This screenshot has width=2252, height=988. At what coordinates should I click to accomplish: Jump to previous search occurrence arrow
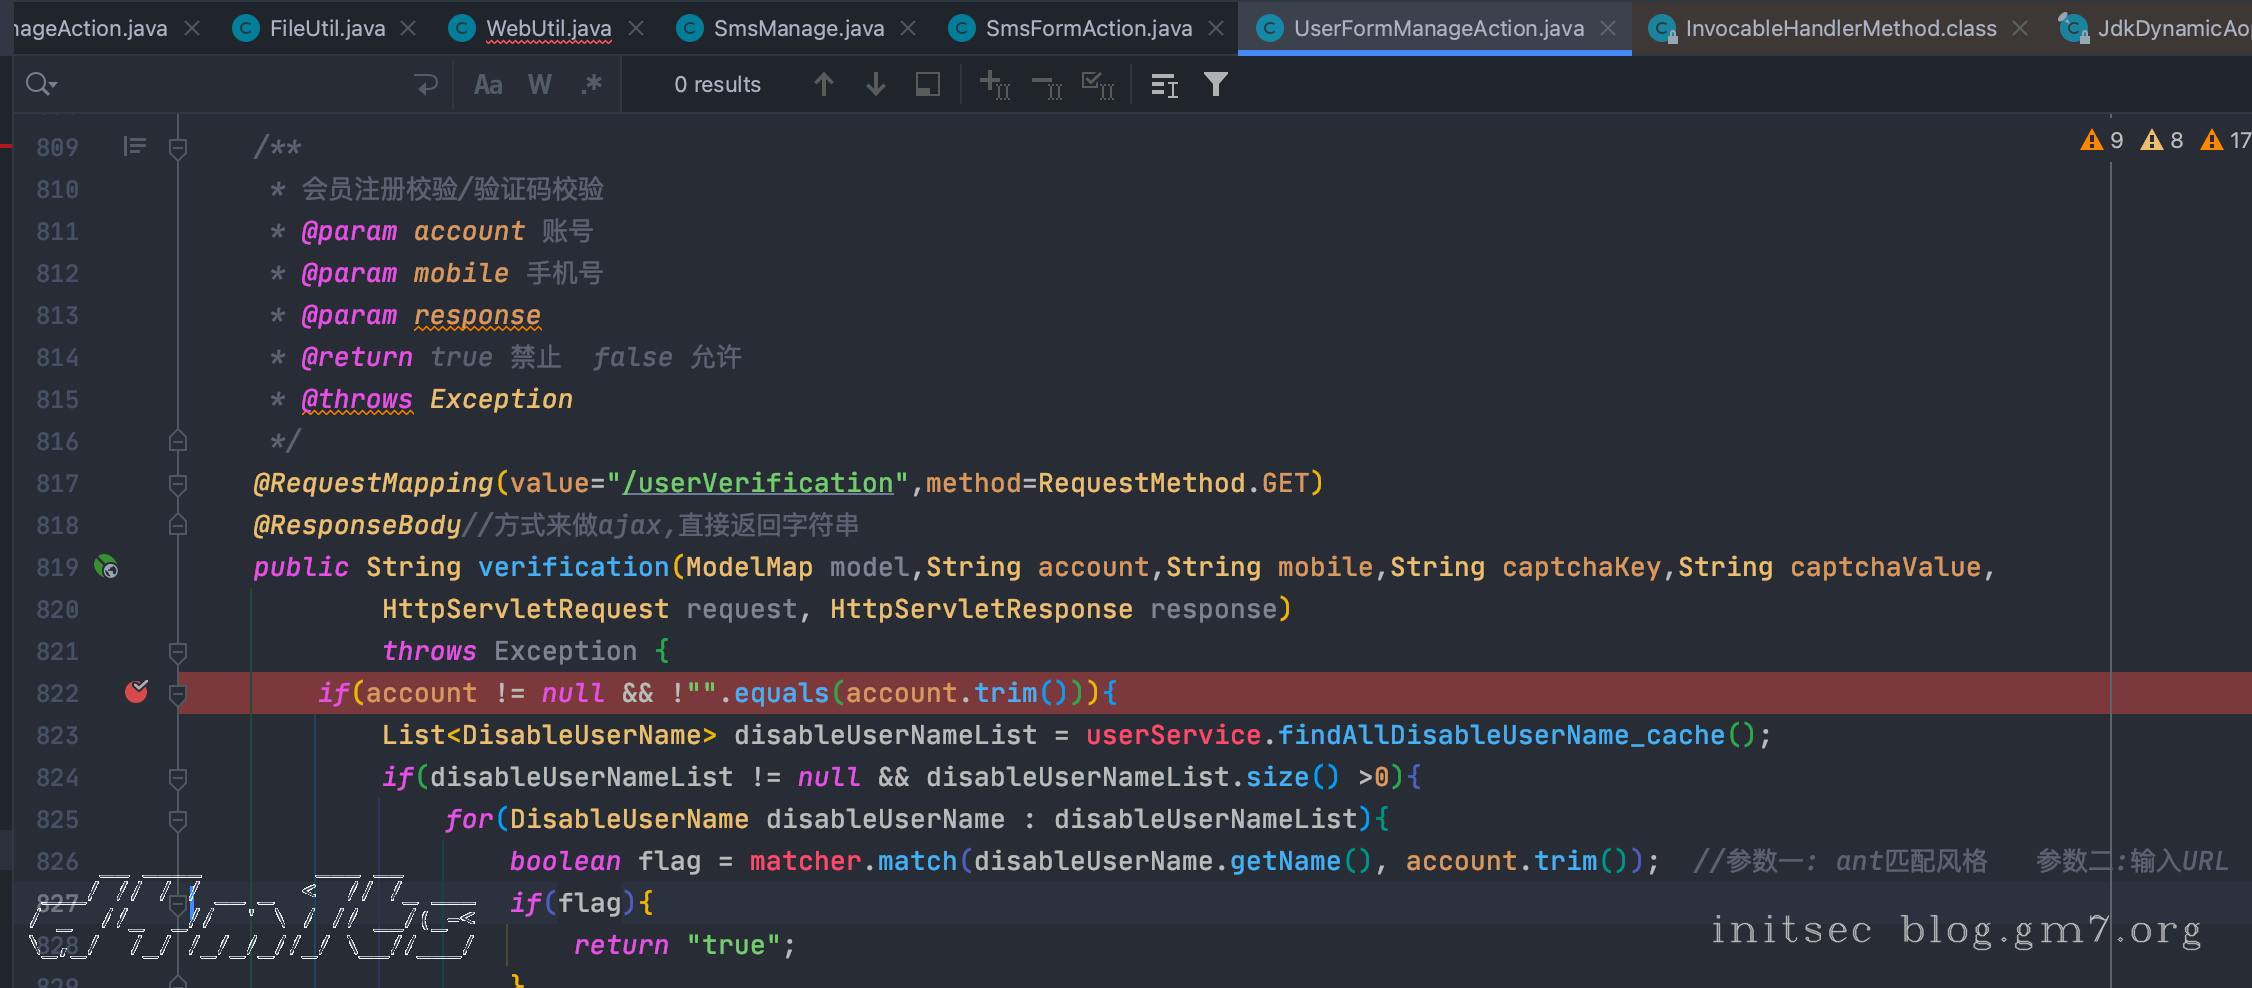(823, 85)
